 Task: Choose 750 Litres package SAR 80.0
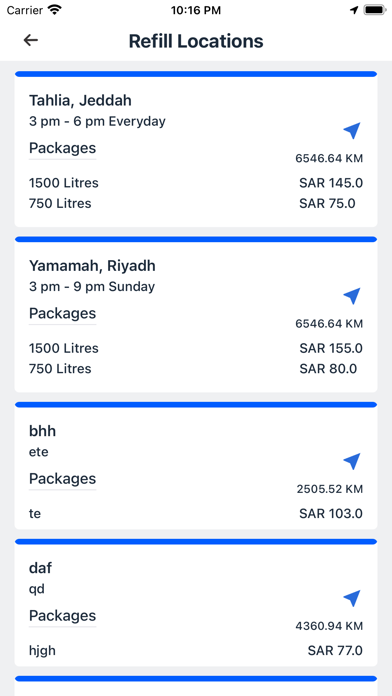pyautogui.click(x=196, y=369)
